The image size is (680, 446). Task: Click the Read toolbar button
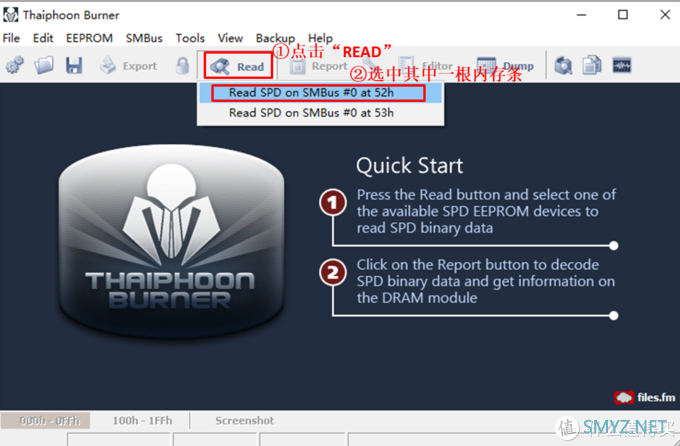pyautogui.click(x=238, y=66)
